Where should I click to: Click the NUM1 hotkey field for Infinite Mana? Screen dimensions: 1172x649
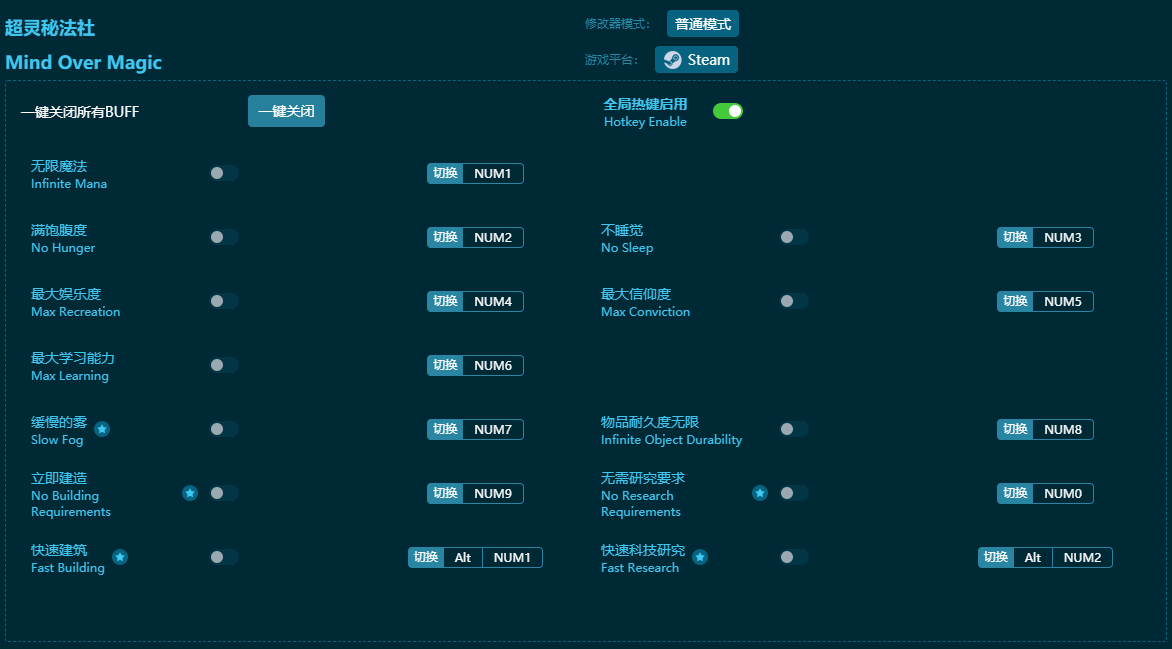(x=493, y=173)
